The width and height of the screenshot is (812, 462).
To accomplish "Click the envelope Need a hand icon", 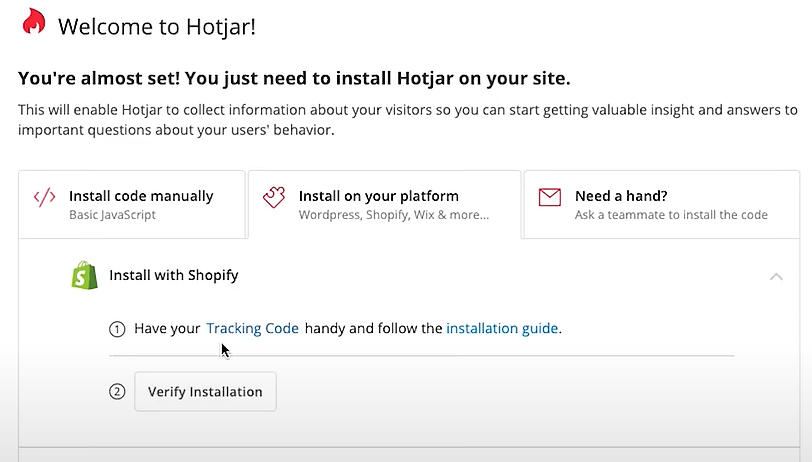I will click(549, 197).
